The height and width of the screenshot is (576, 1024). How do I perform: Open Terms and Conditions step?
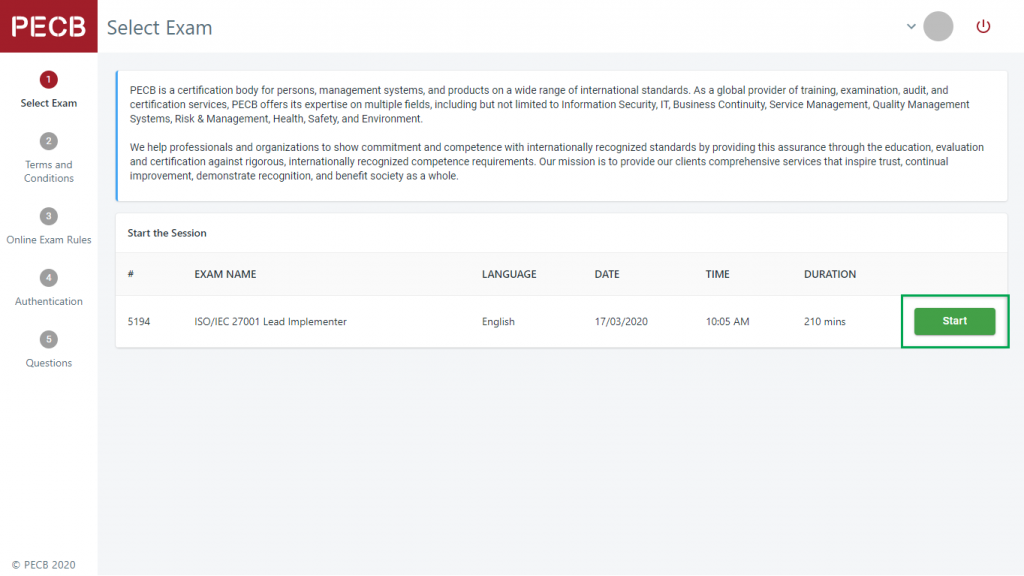click(x=48, y=171)
